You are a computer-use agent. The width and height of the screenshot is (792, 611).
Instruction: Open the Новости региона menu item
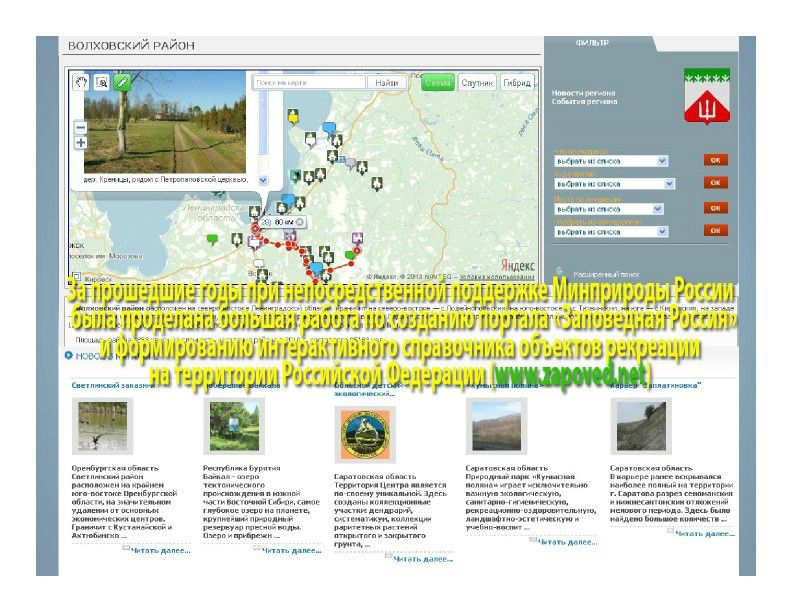(583, 93)
